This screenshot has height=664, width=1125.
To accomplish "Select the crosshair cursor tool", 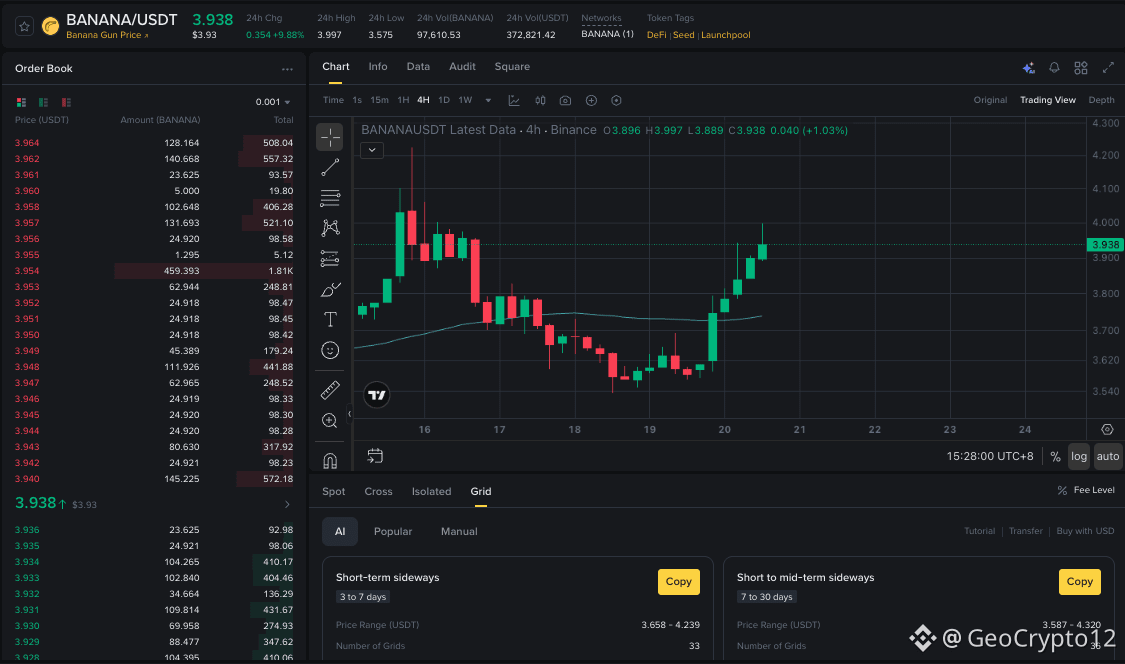I will pos(330,136).
